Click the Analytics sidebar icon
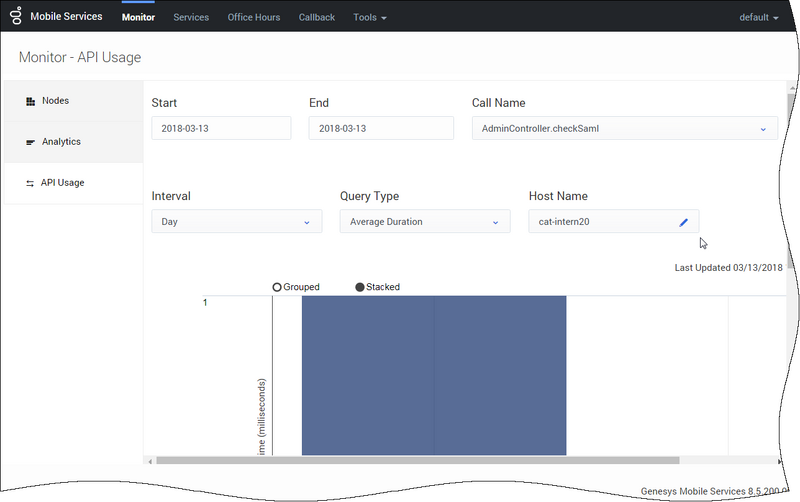800x502 pixels. click(30, 142)
